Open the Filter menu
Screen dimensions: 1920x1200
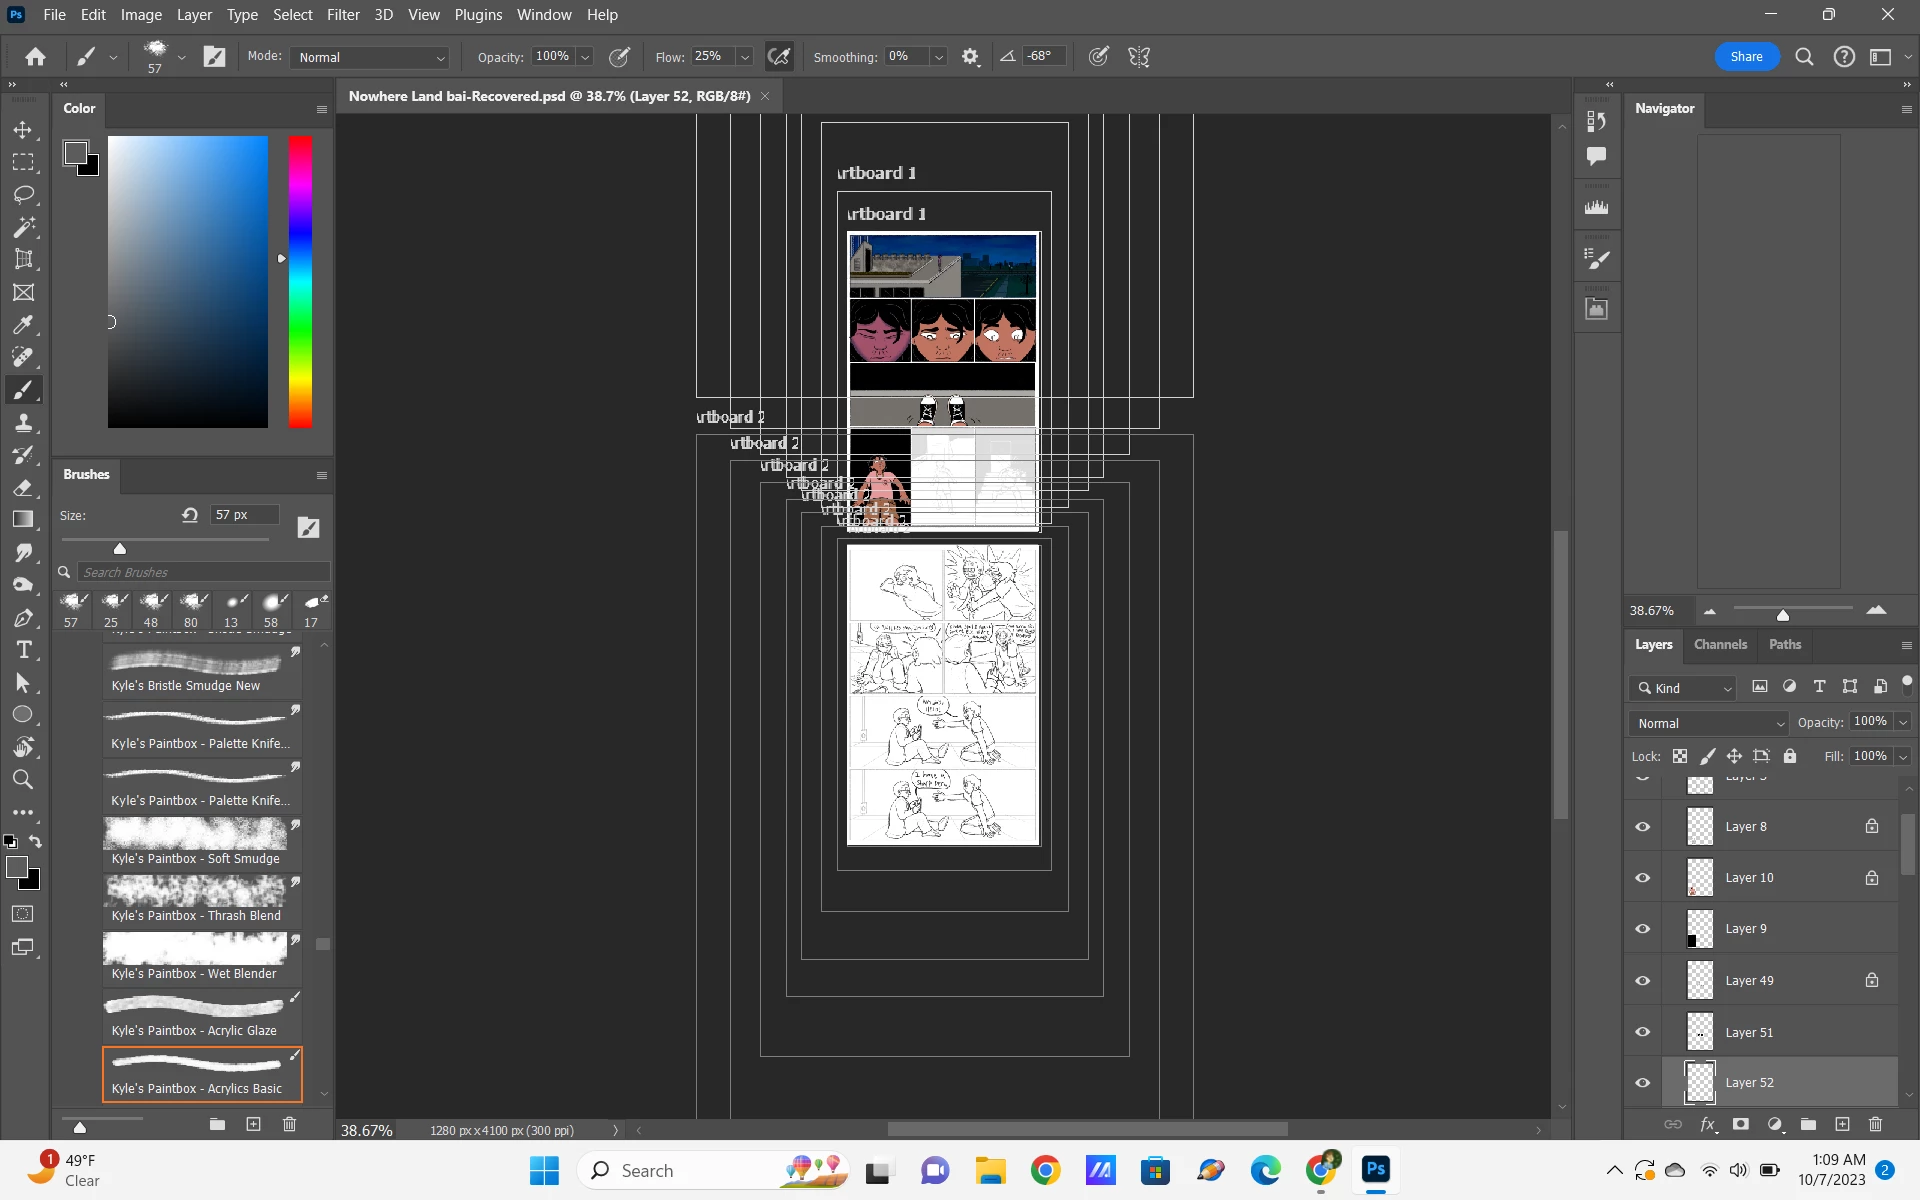(x=342, y=15)
